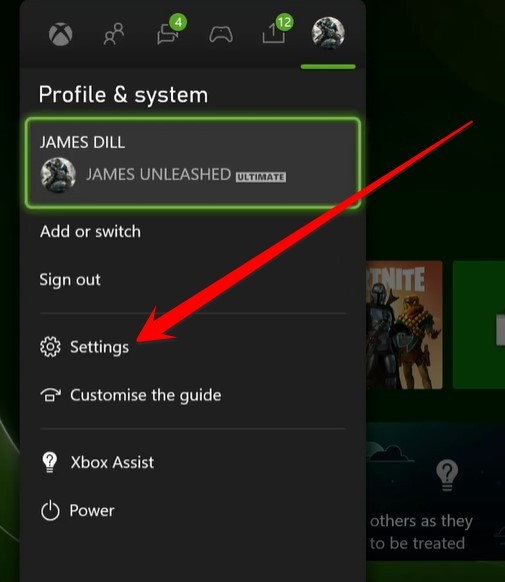
Task: Open the Capture & share tab icon
Action: (274, 34)
